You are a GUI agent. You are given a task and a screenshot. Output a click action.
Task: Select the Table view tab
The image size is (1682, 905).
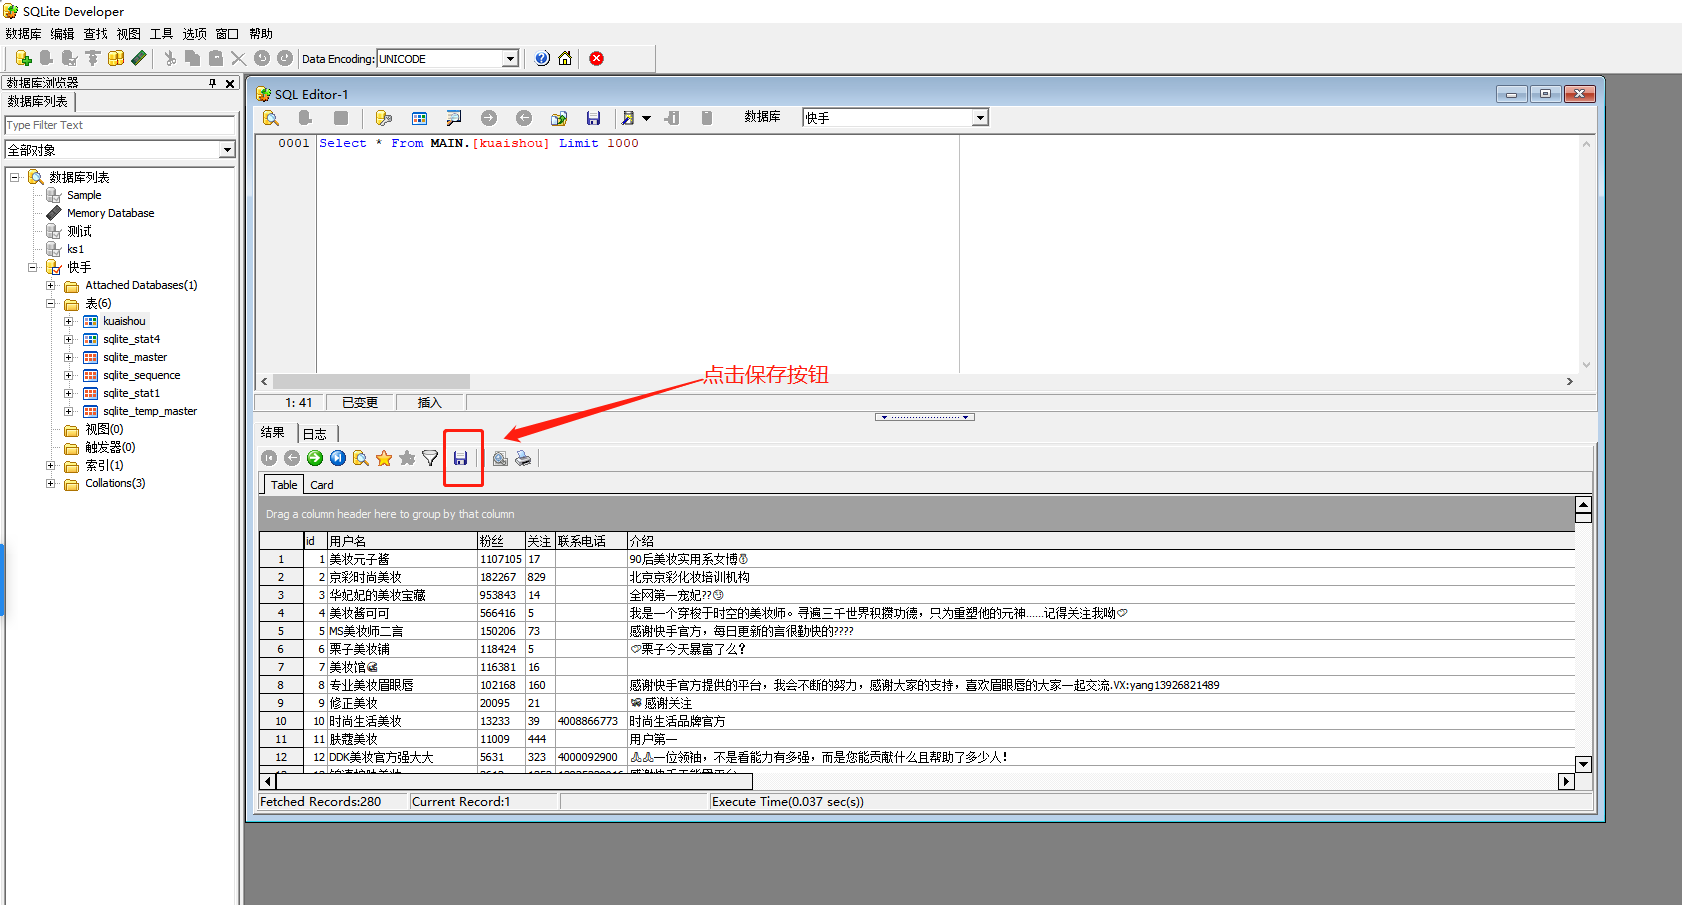click(x=284, y=485)
